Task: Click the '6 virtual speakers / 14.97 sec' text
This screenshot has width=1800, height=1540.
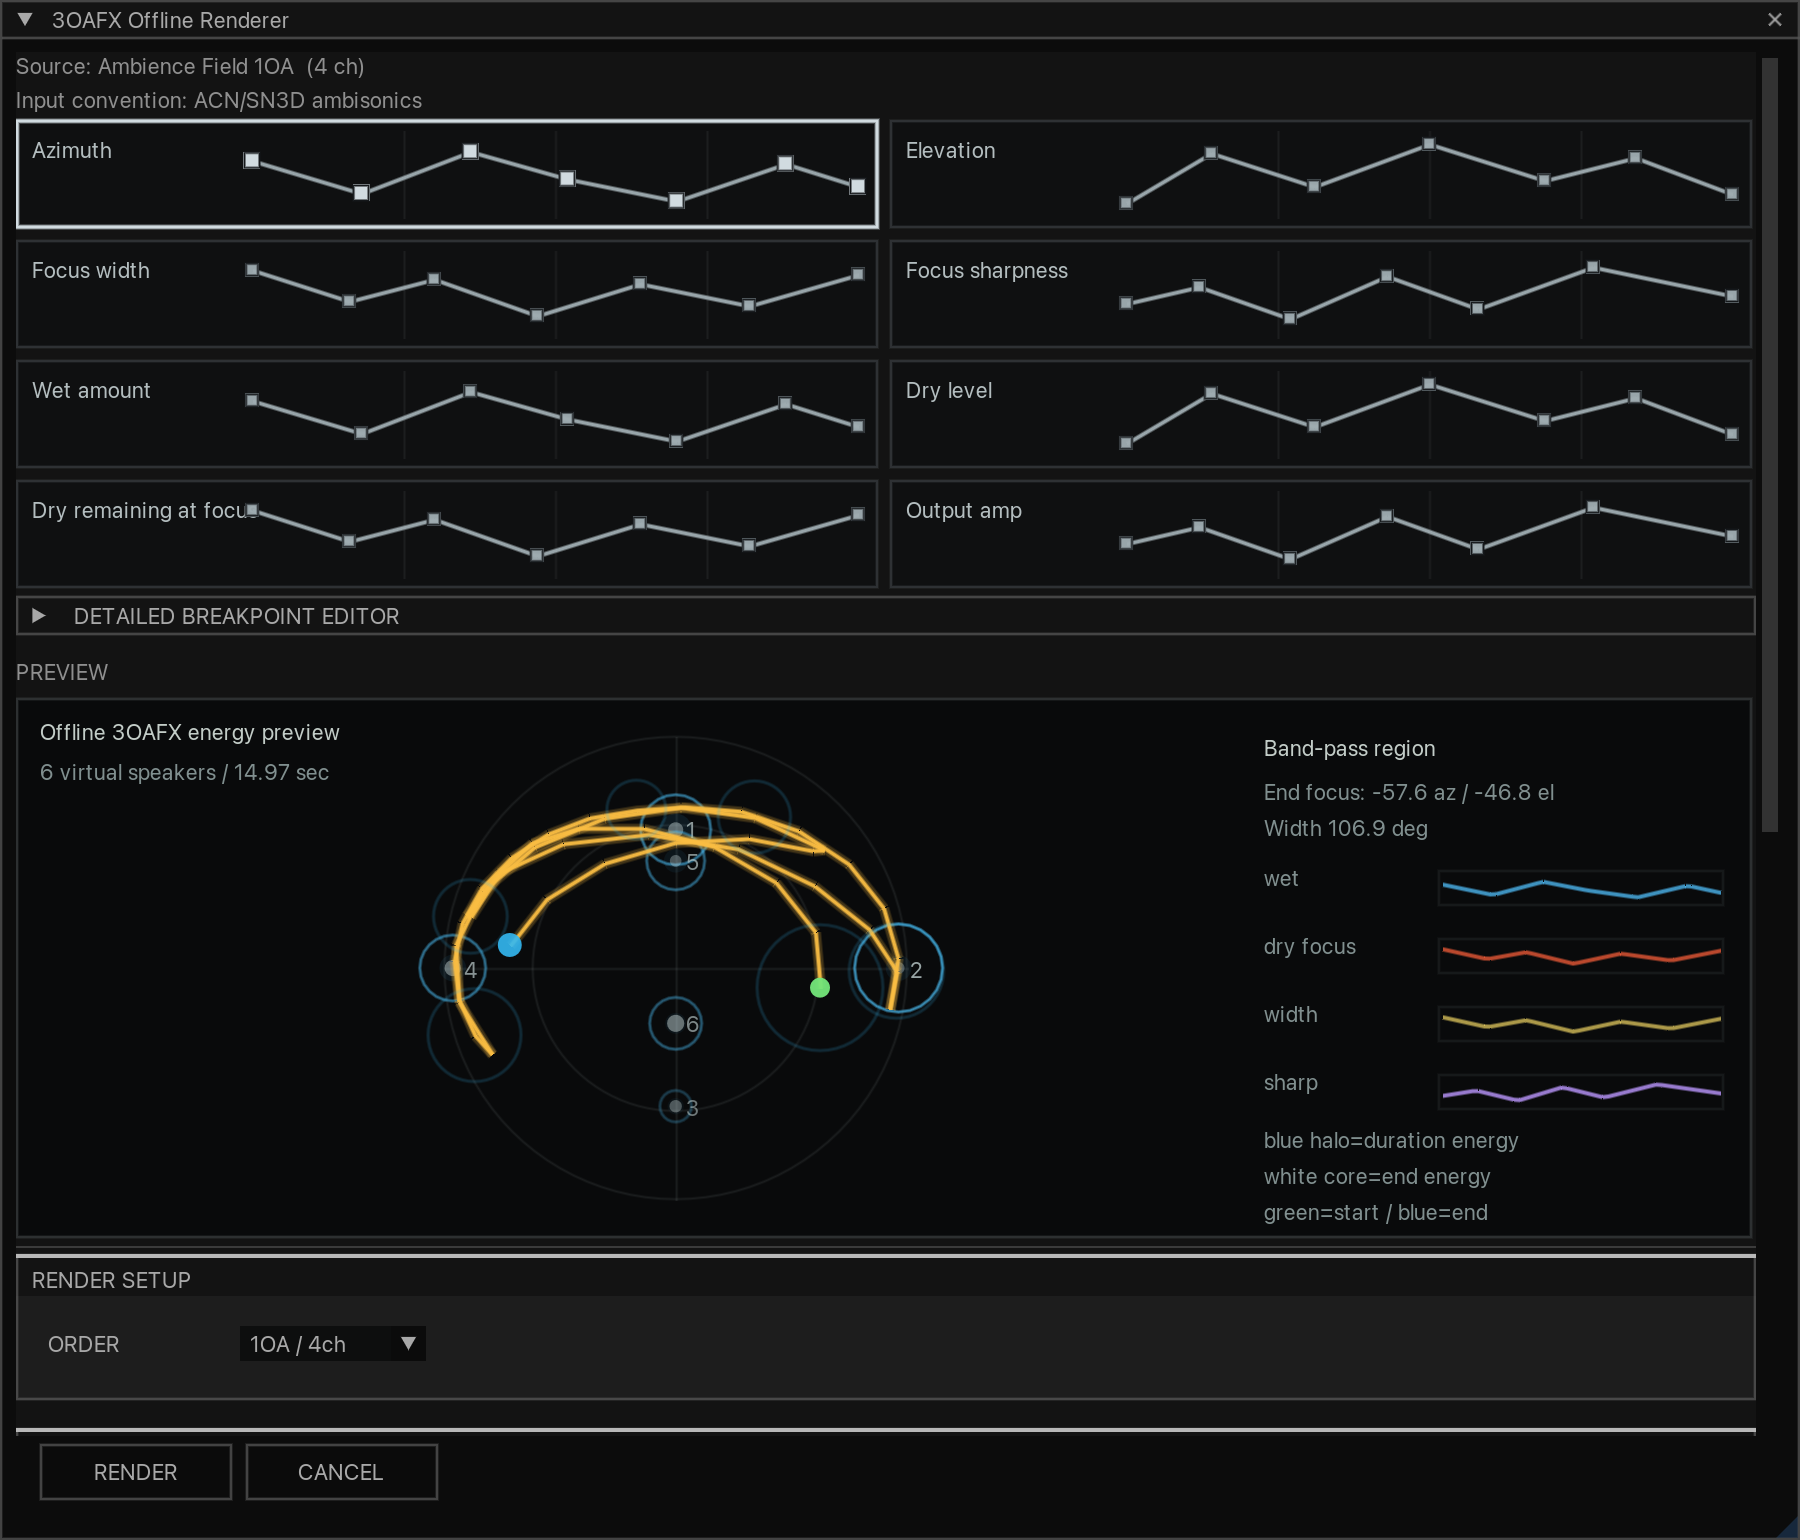Action: point(185,772)
